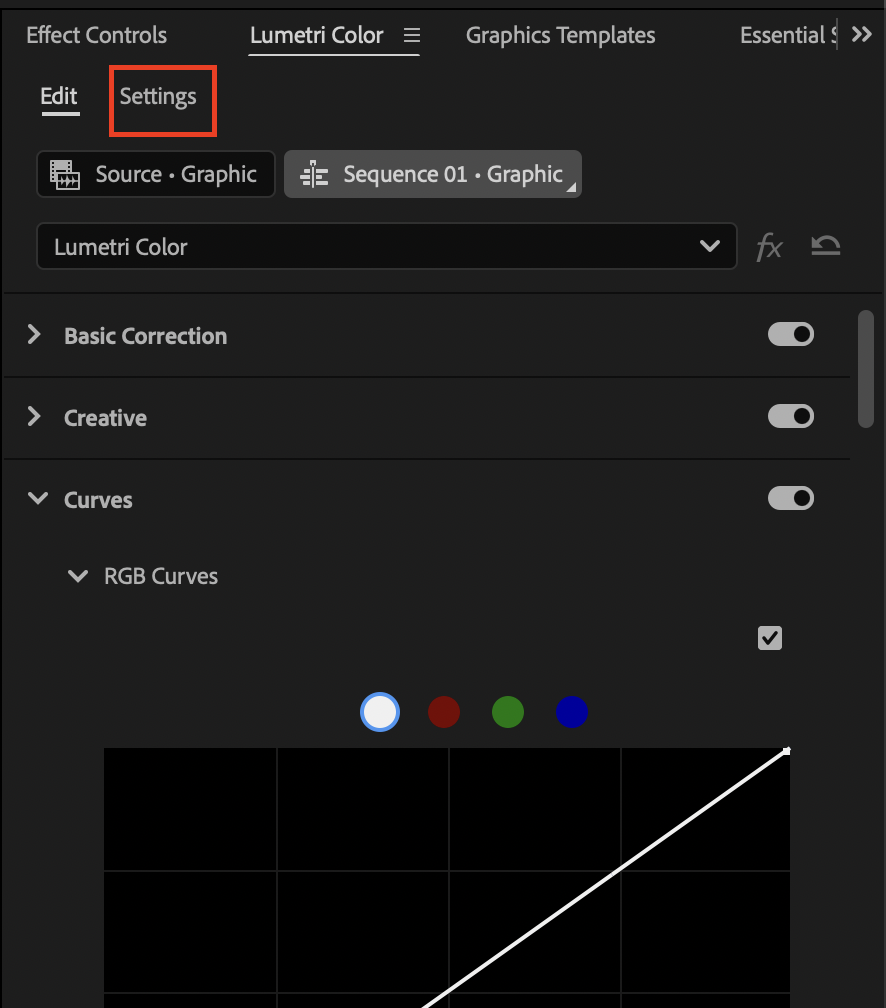Screen dimensions: 886x1008
Task: Open the Lumetri Color panel menu icon
Action: tap(411, 35)
